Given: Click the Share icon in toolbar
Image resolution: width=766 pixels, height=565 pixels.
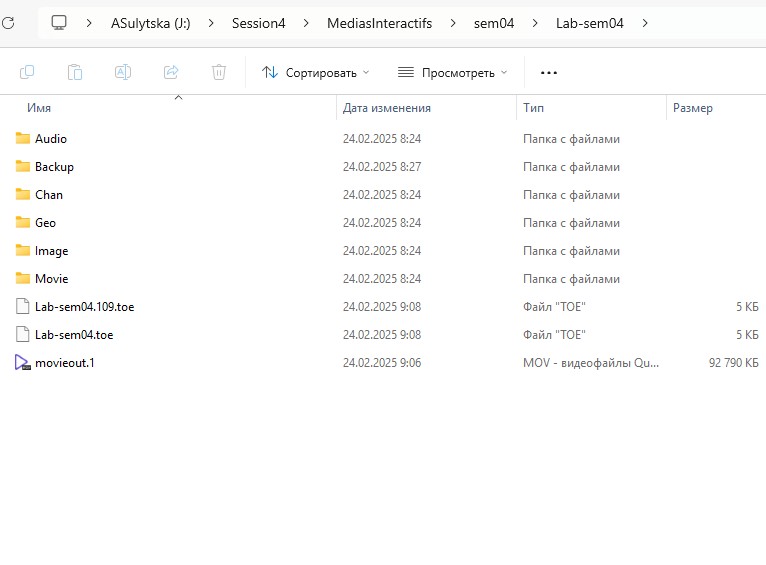Looking at the screenshot, I should click(171, 72).
